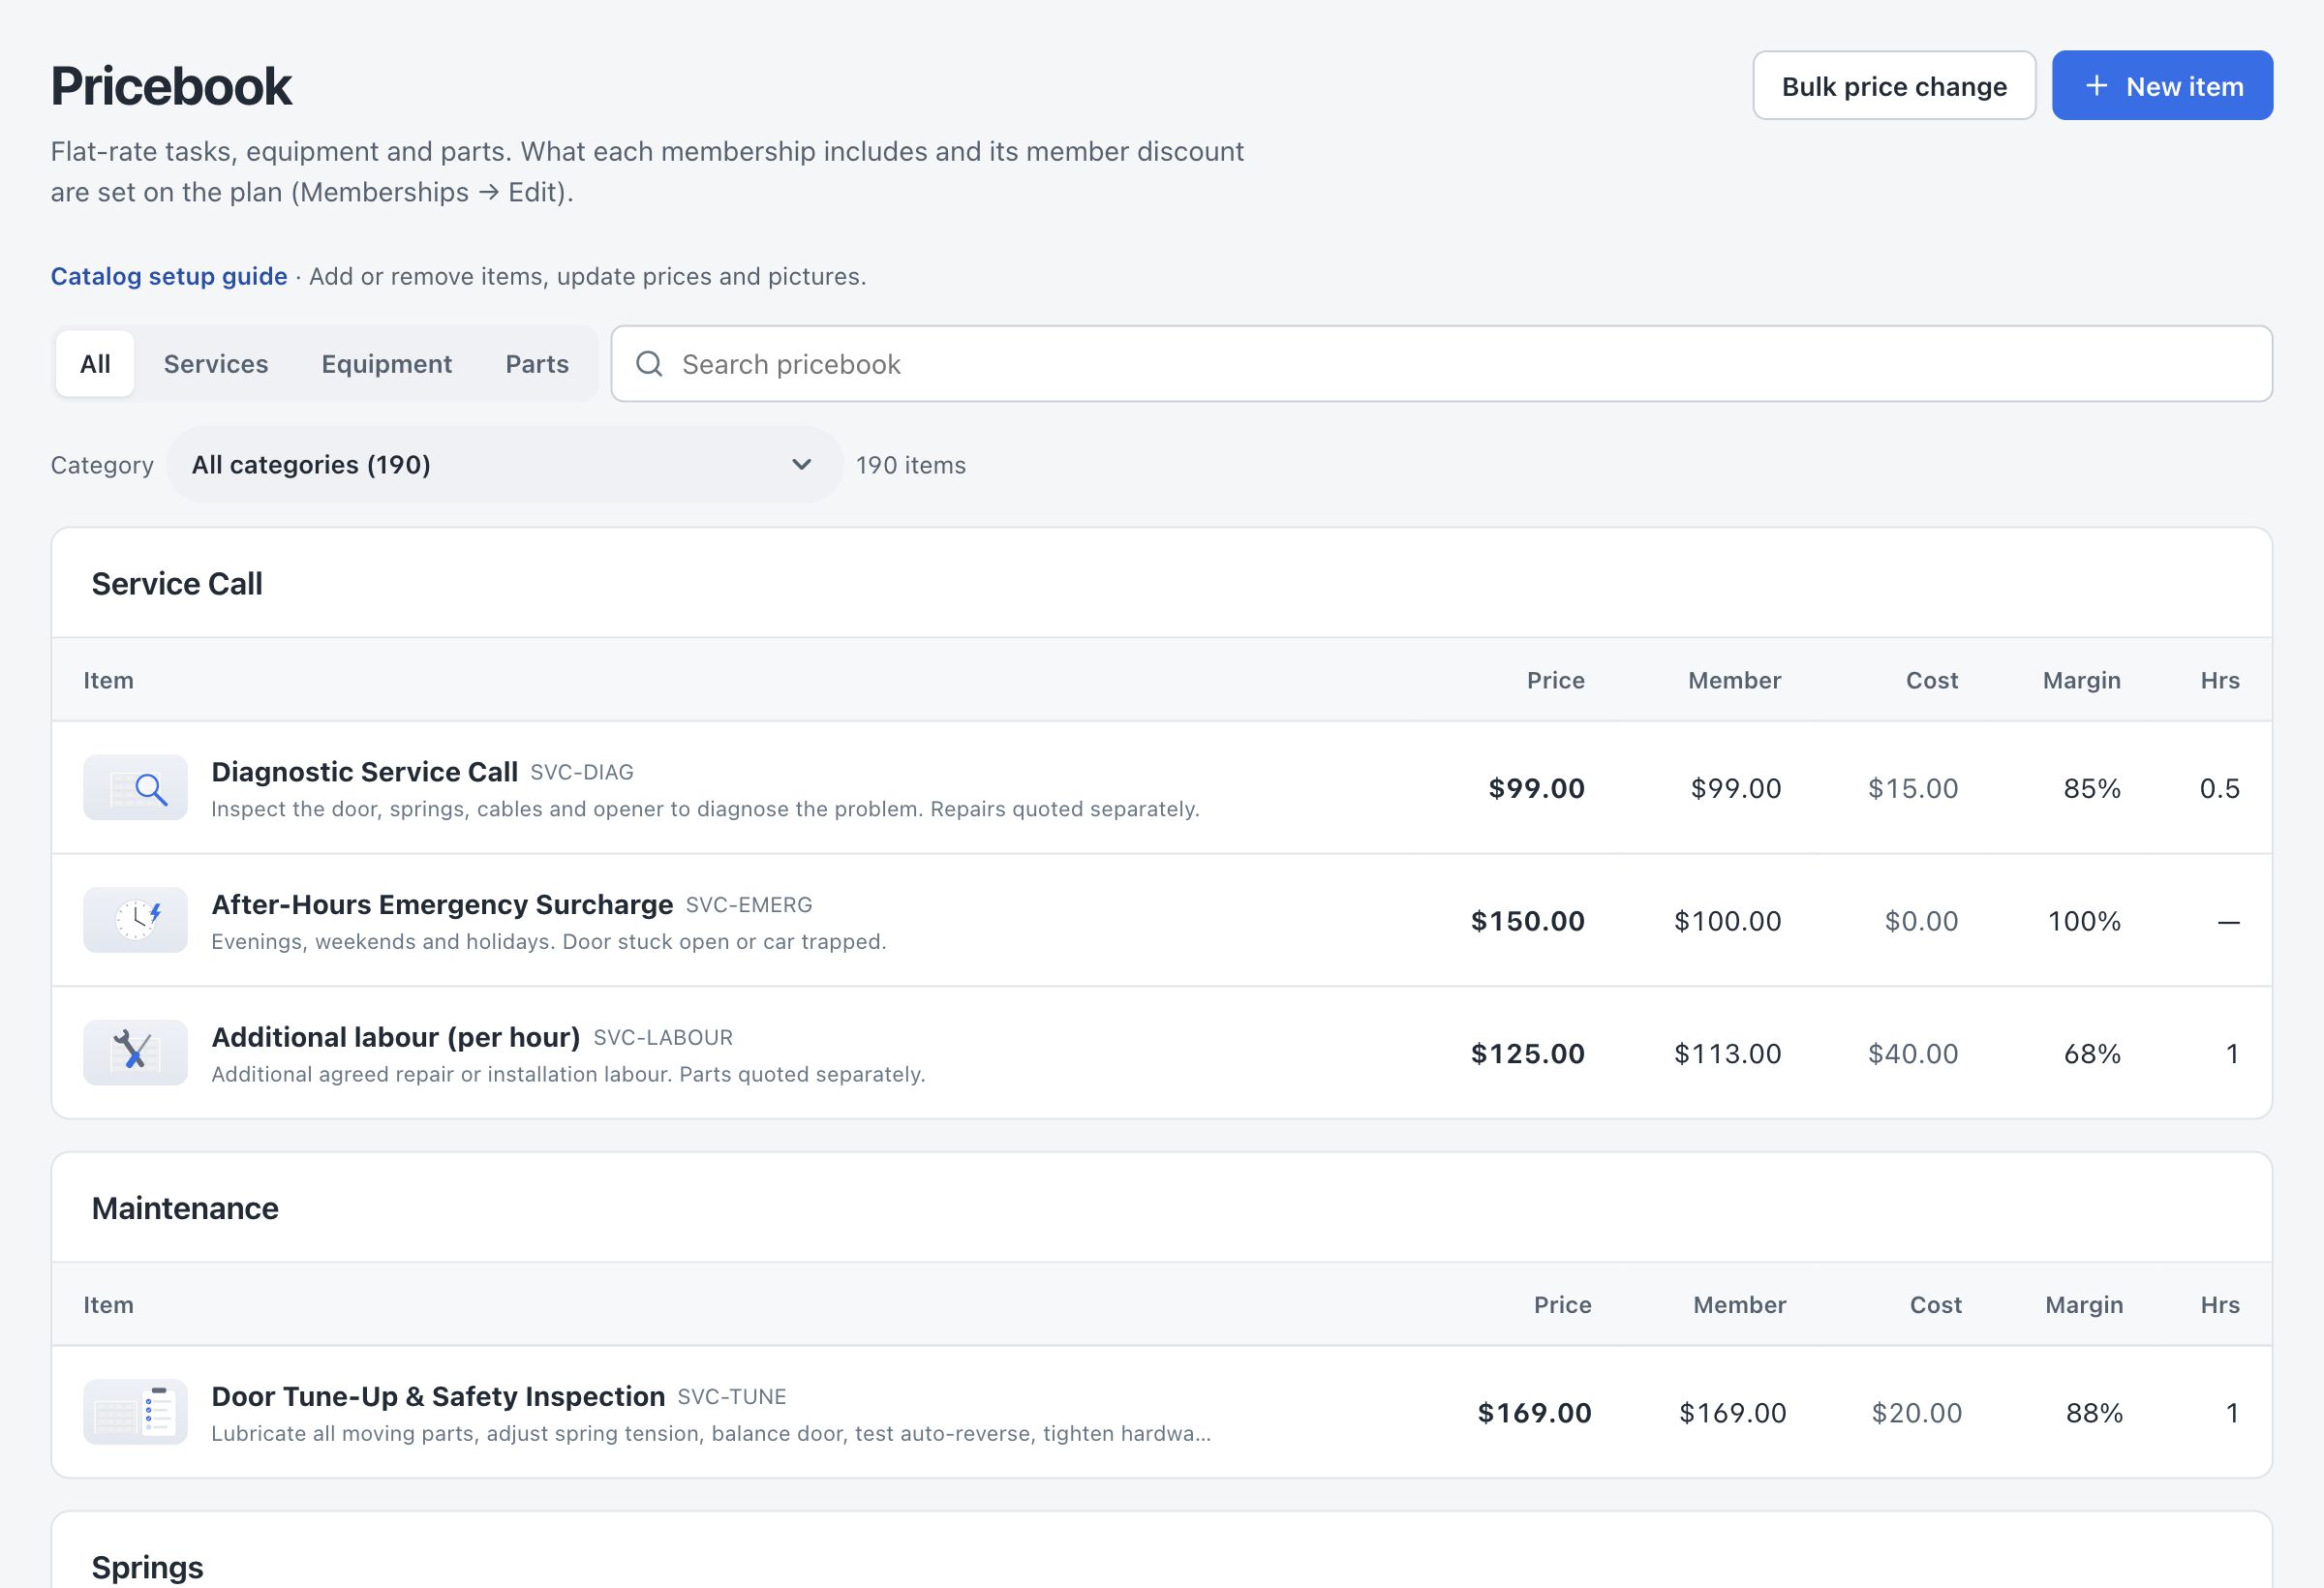This screenshot has height=1588, width=2324.
Task: Open the After-Hours Emergency Surcharge item
Action: [x=1161, y=920]
